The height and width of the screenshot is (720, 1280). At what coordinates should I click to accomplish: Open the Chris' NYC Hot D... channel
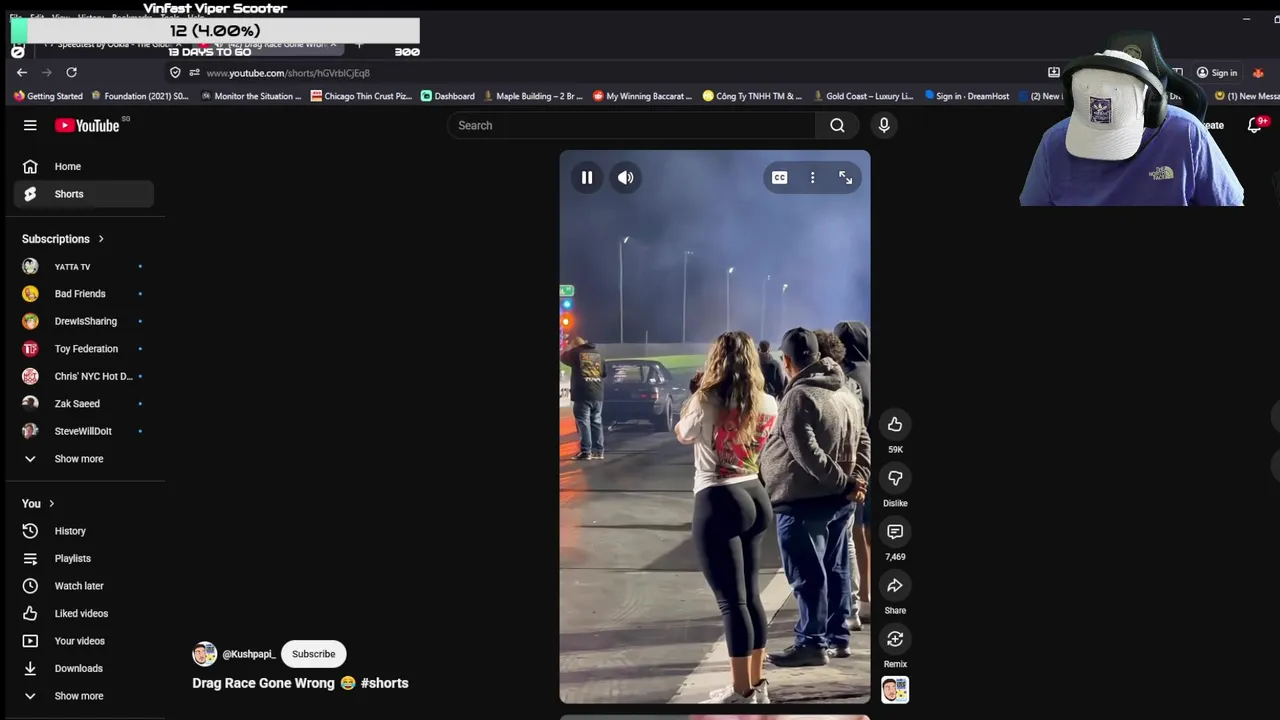[84, 376]
